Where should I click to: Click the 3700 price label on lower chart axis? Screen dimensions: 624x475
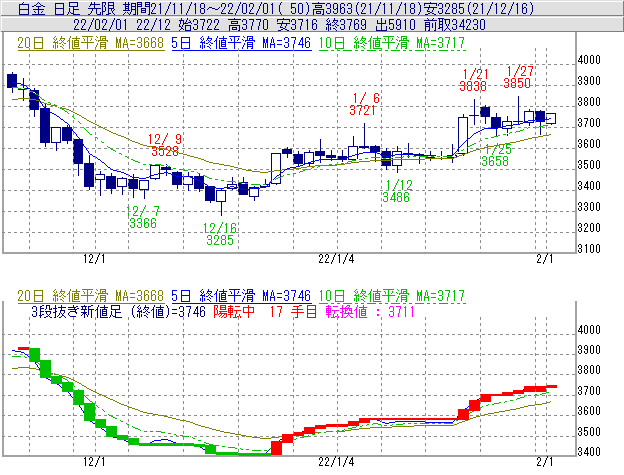tap(589, 391)
